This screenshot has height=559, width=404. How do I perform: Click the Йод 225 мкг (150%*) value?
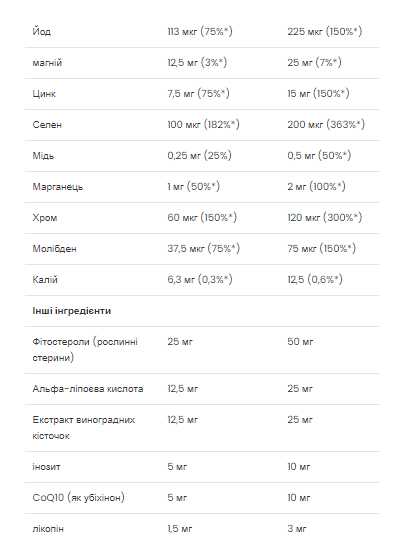pyautogui.click(x=324, y=31)
